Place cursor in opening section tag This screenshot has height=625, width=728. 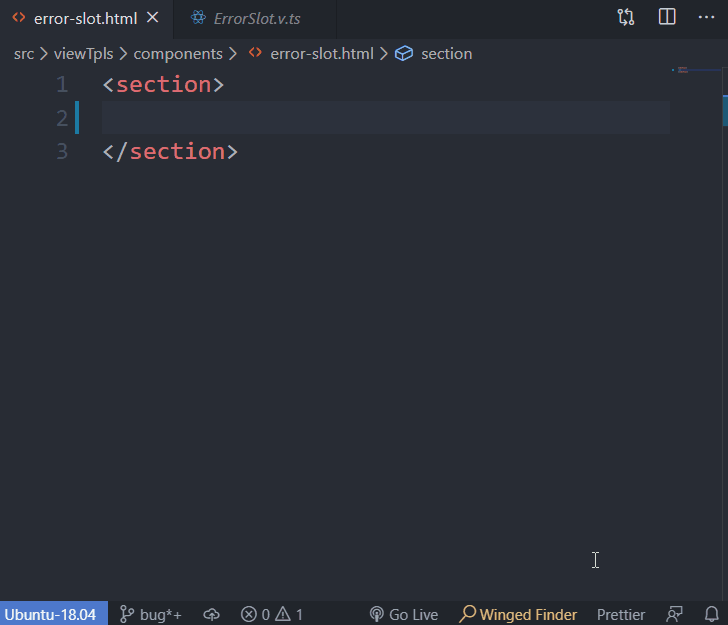point(163,85)
